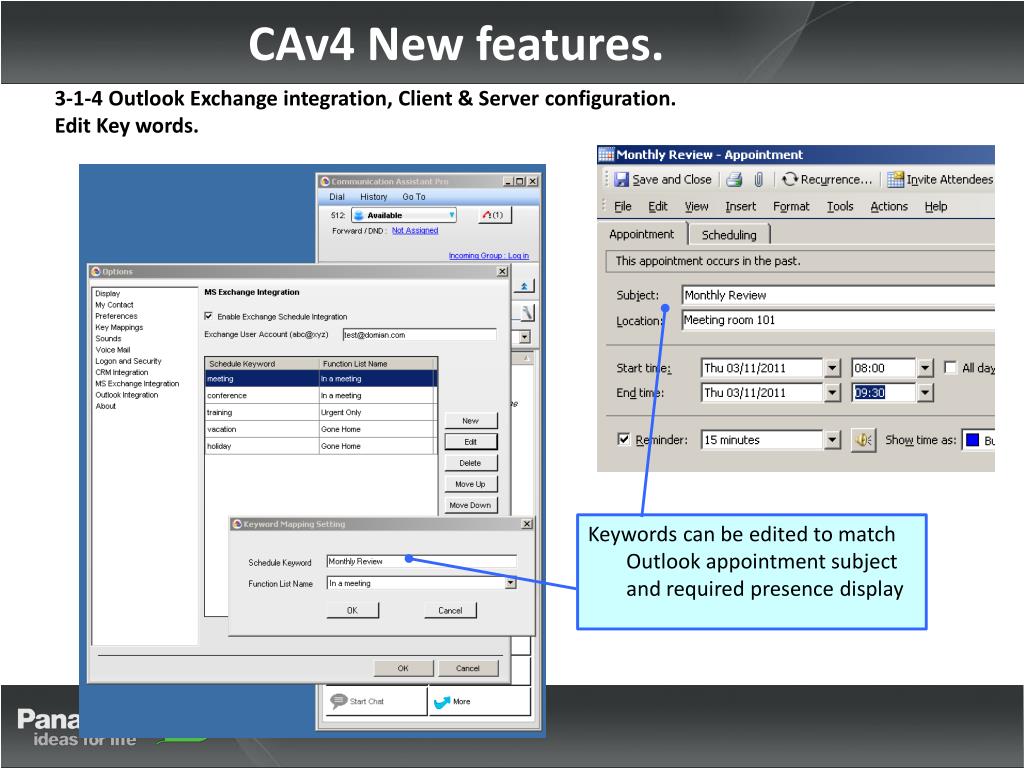Click the Edit keyword button
This screenshot has width=1024, height=768.
click(x=470, y=441)
